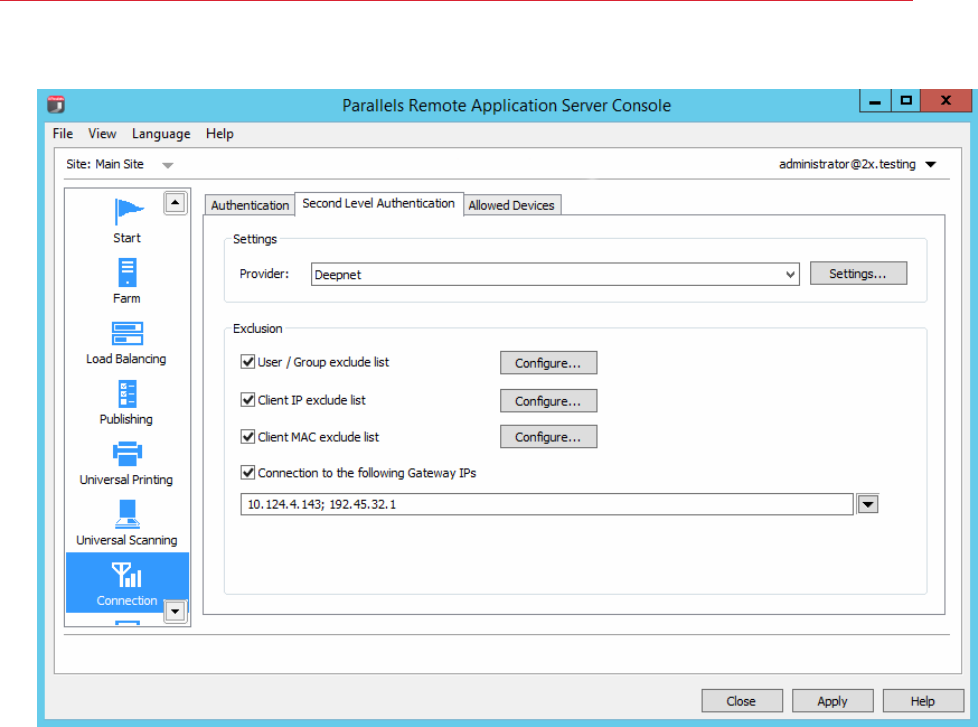
Task: Open the Language menu
Action: [x=161, y=133]
